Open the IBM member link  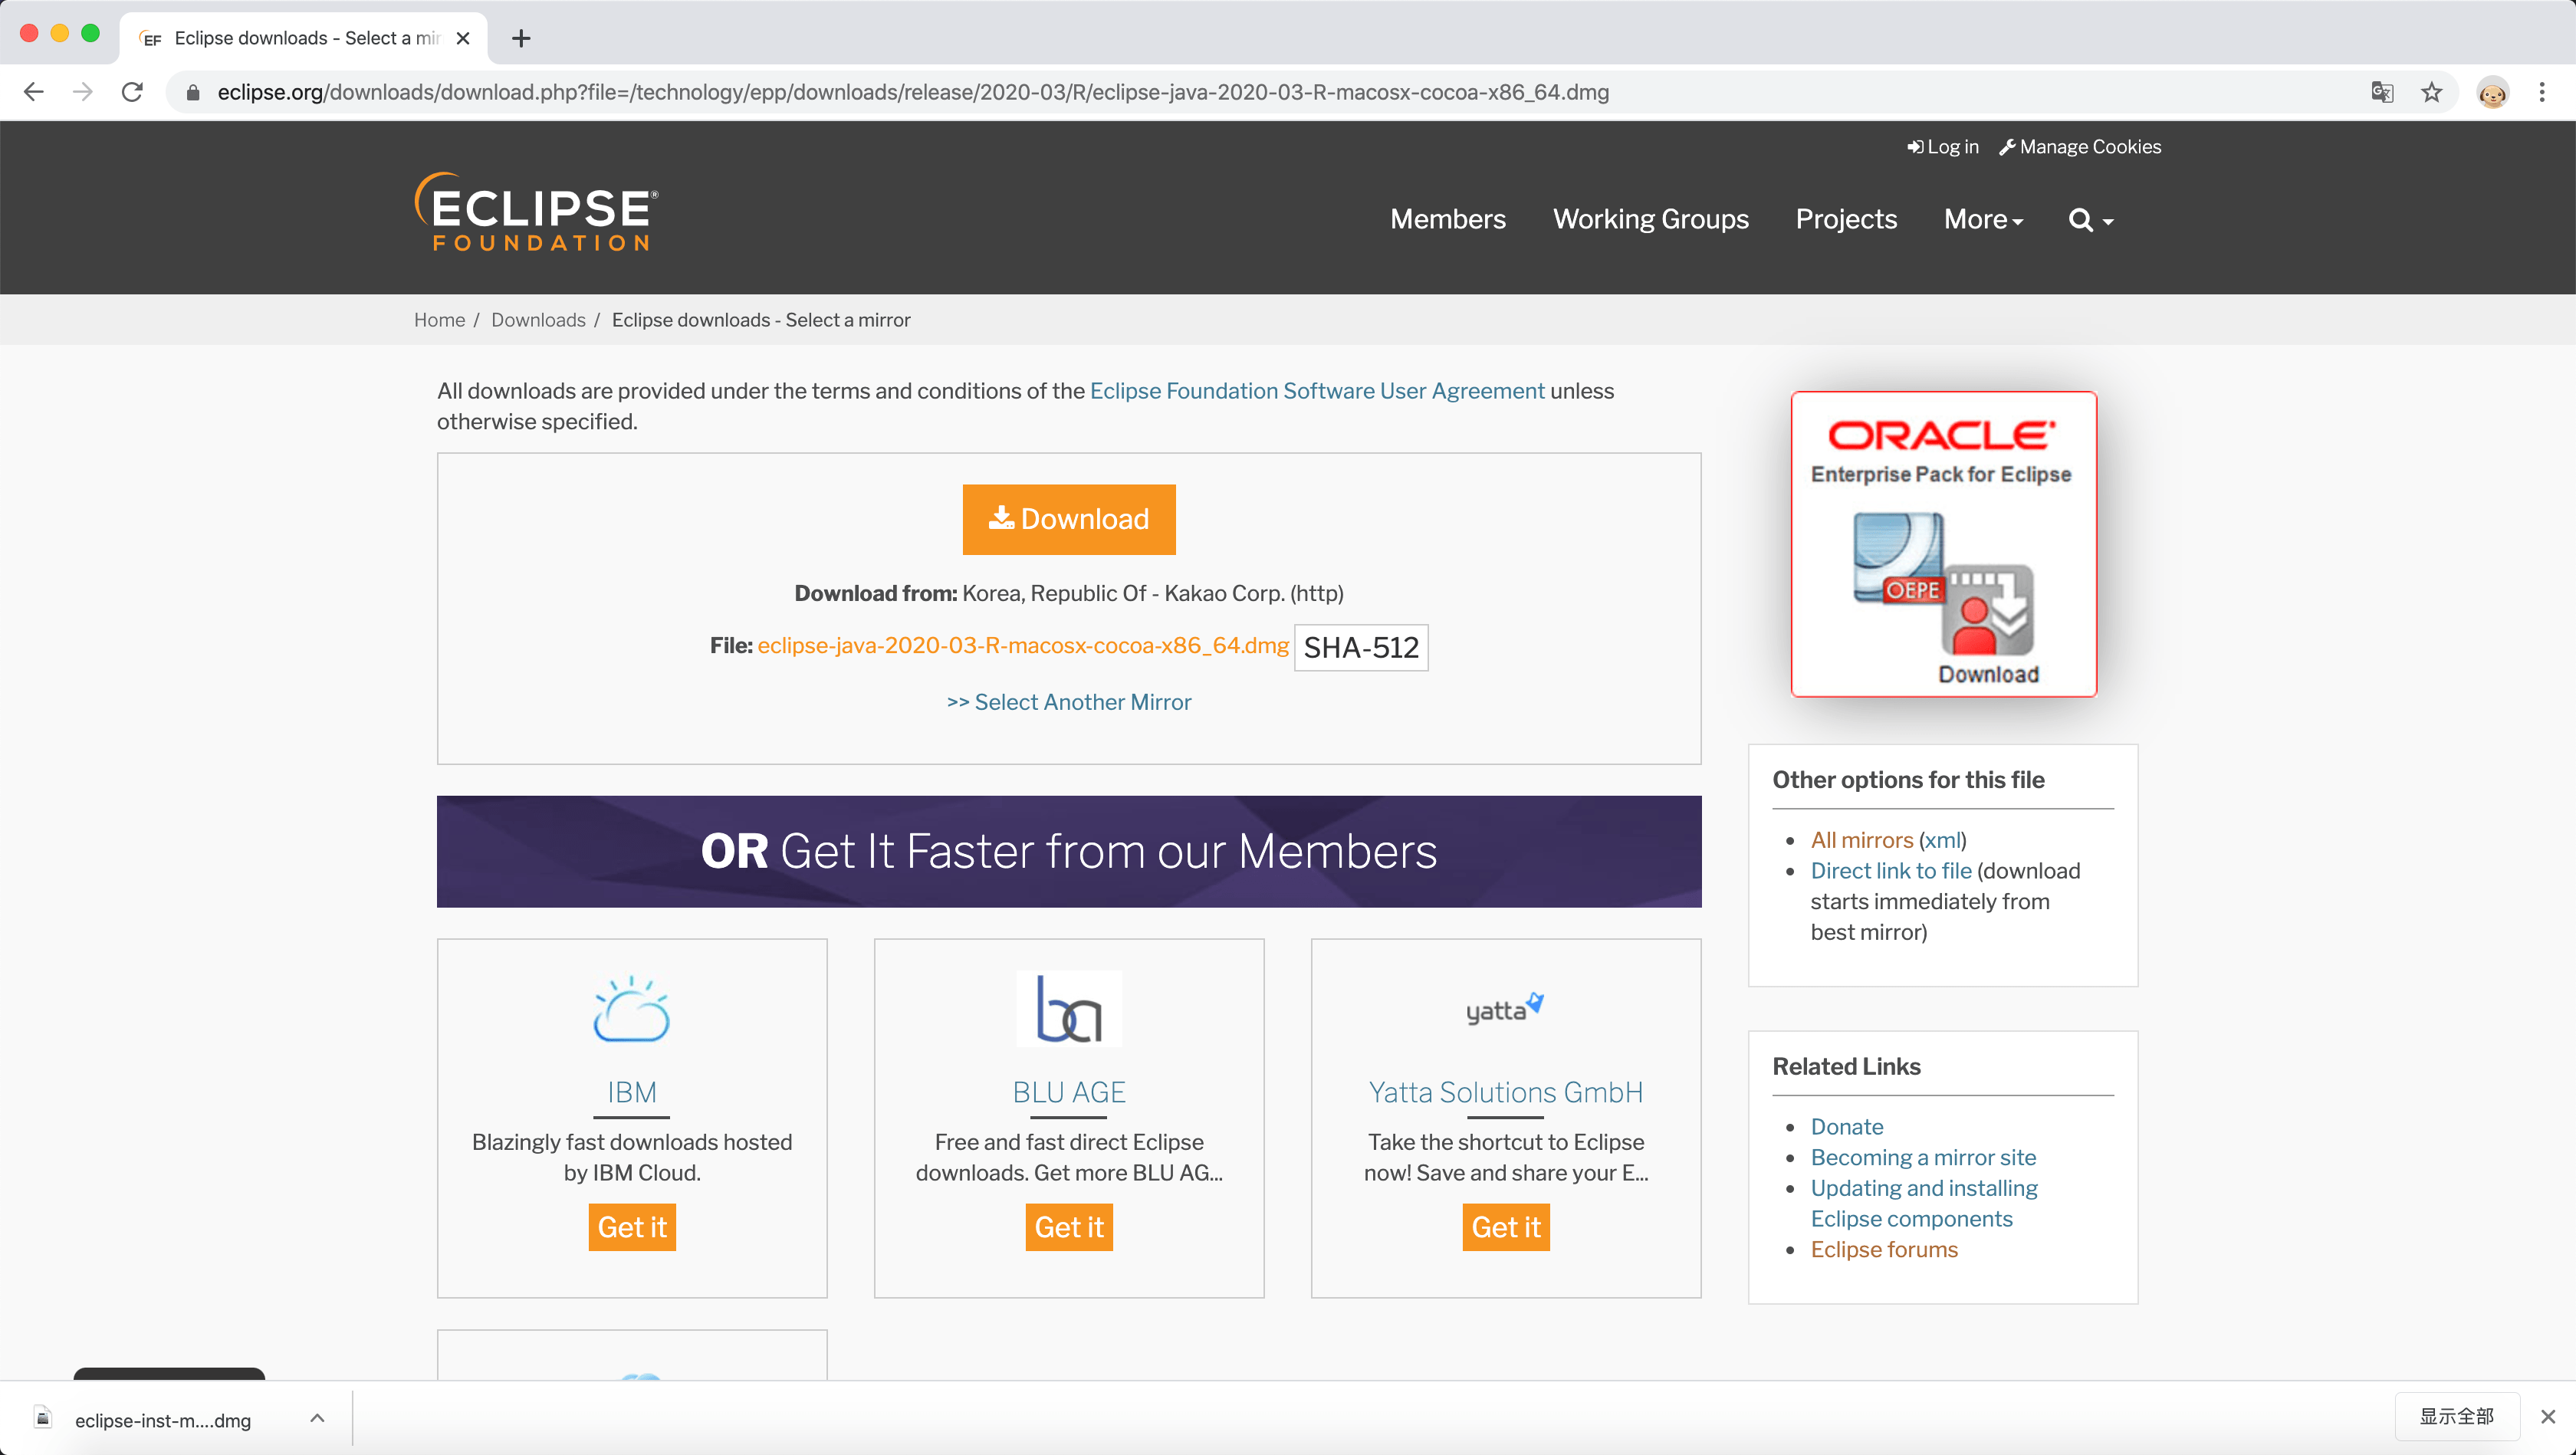[x=631, y=1092]
